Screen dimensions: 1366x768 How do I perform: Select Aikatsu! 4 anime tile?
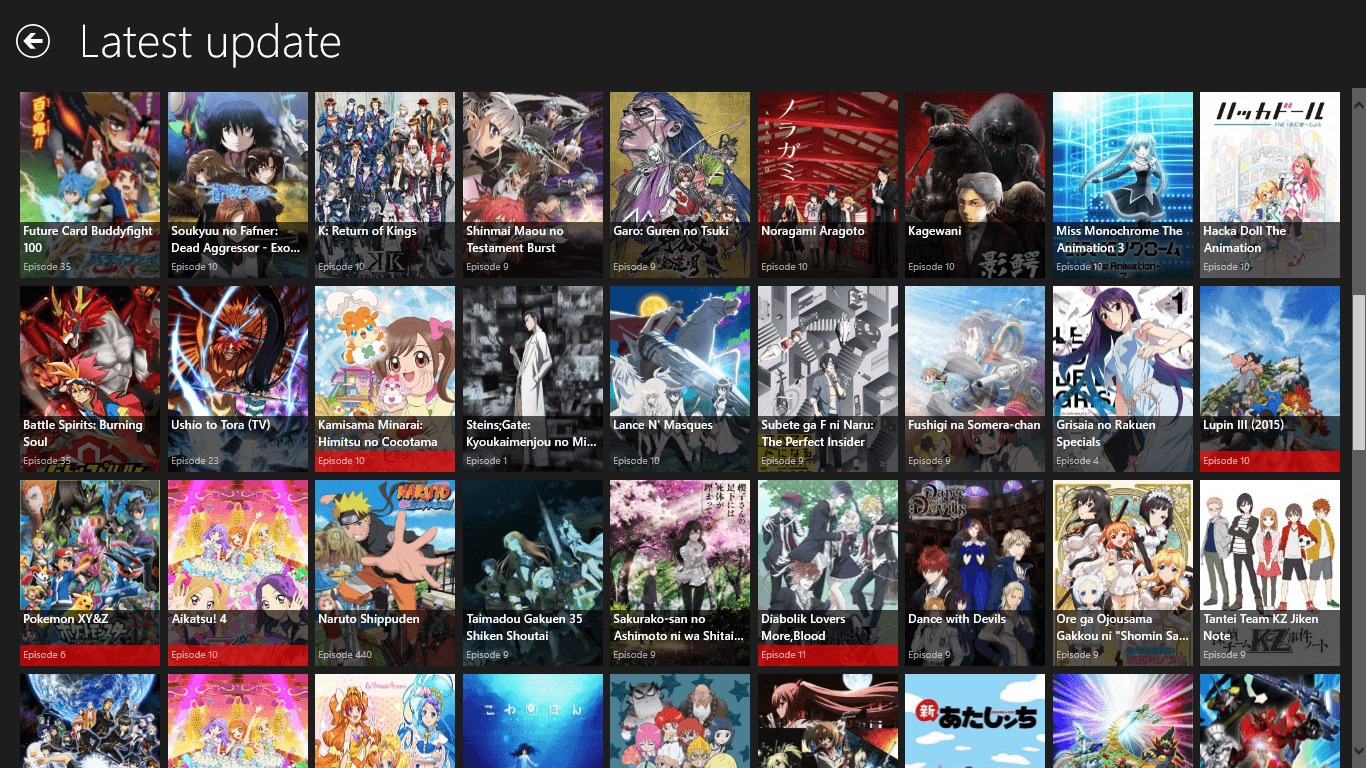point(238,573)
